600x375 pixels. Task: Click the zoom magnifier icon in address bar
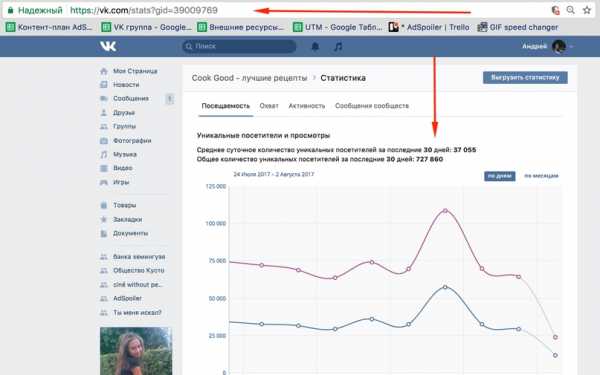point(570,10)
